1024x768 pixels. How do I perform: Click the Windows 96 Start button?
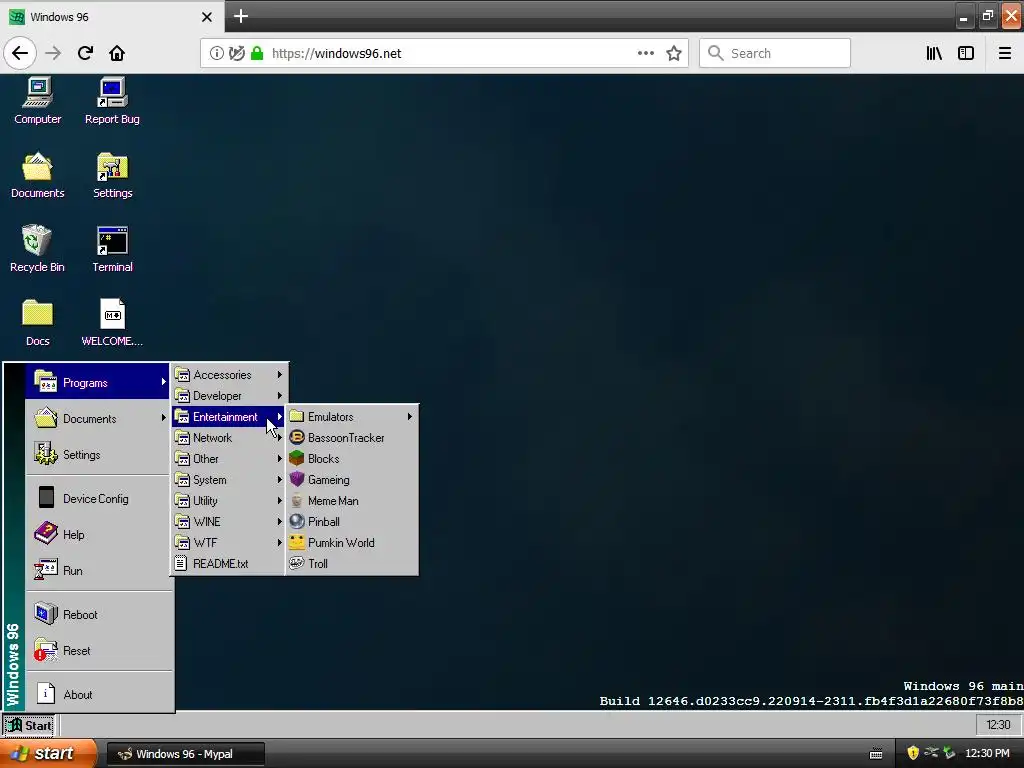coord(29,726)
